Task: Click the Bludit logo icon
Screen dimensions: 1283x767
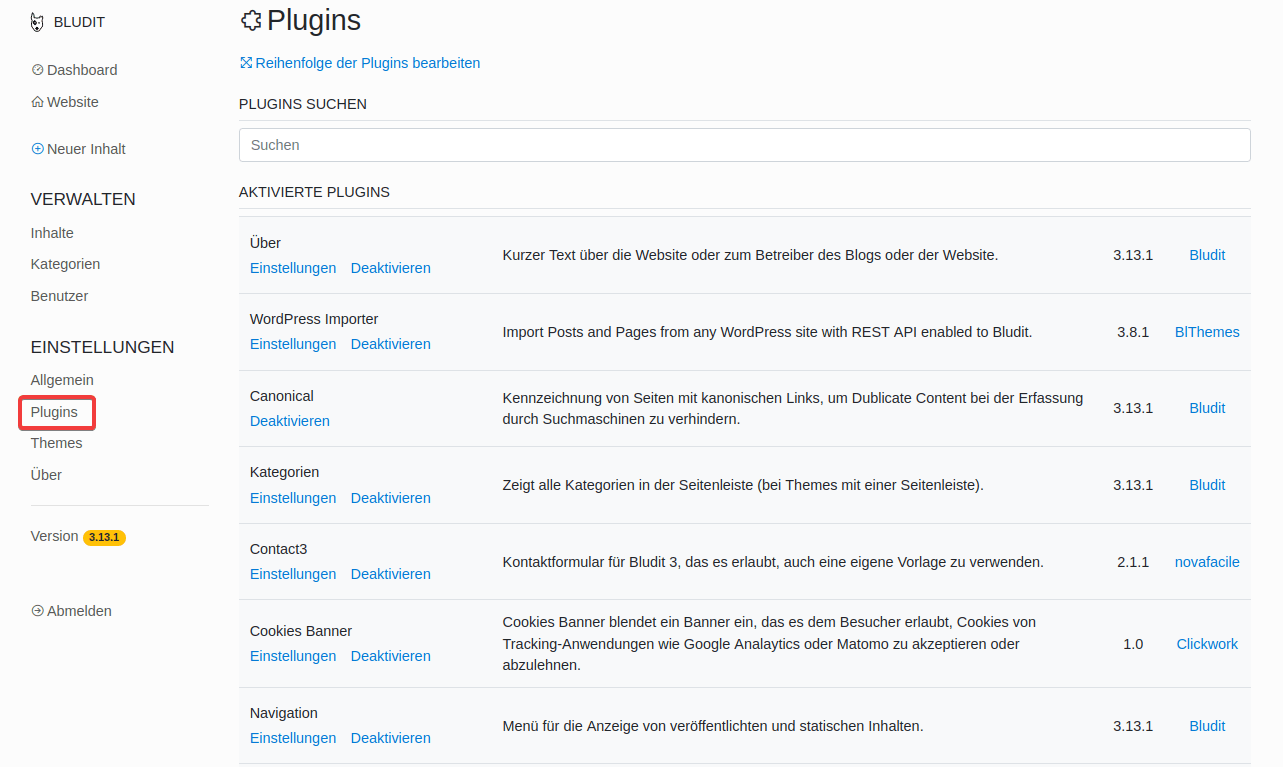Action: (38, 22)
